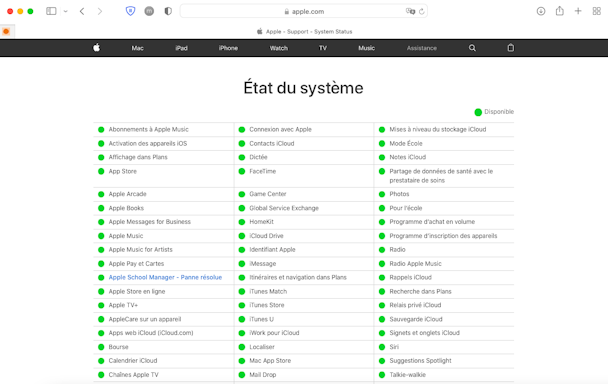Viewport: 608px width, 384px height.
Task: Click the green dot beside iMessage
Action: [242, 264]
